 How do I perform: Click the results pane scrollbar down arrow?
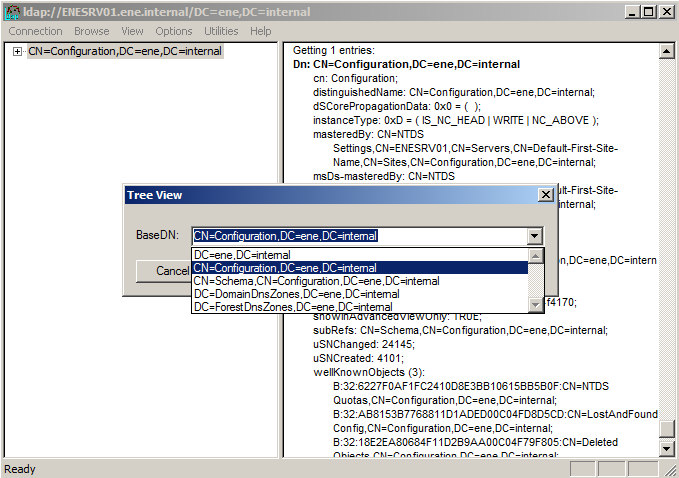pyautogui.click(x=667, y=448)
